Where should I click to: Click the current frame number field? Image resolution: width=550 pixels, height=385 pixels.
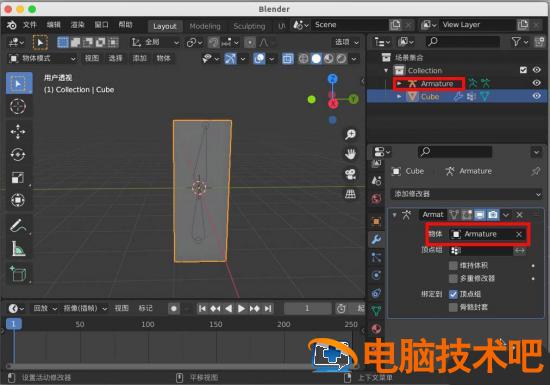click(307, 308)
